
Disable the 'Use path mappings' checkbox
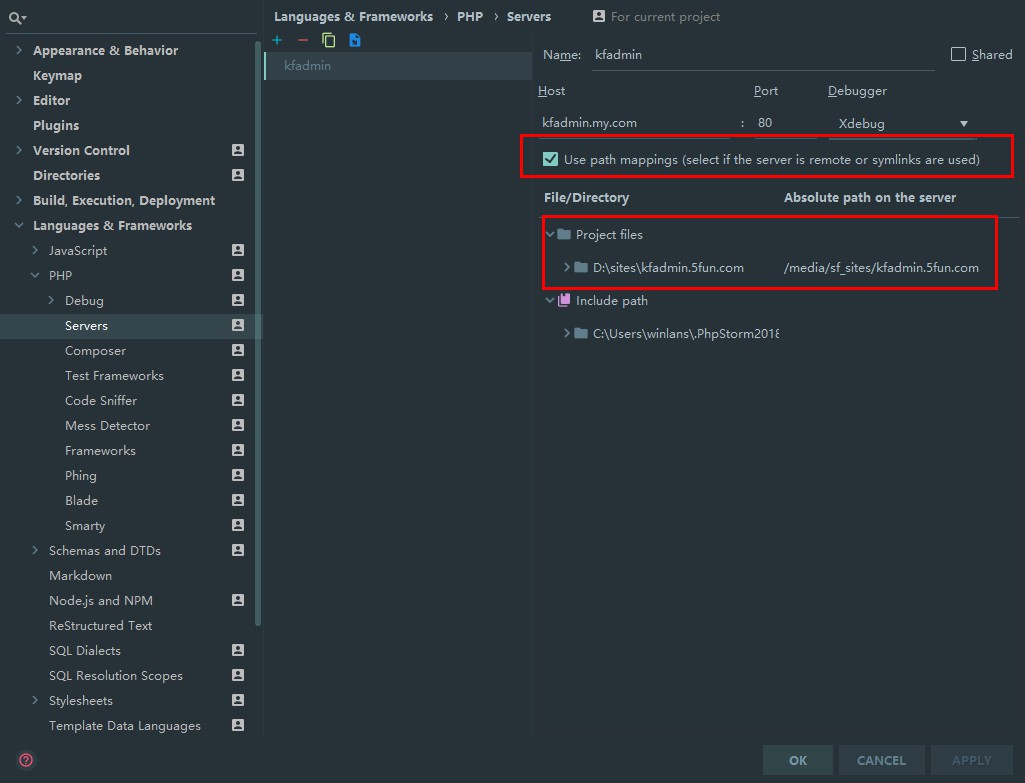(x=548, y=159)
